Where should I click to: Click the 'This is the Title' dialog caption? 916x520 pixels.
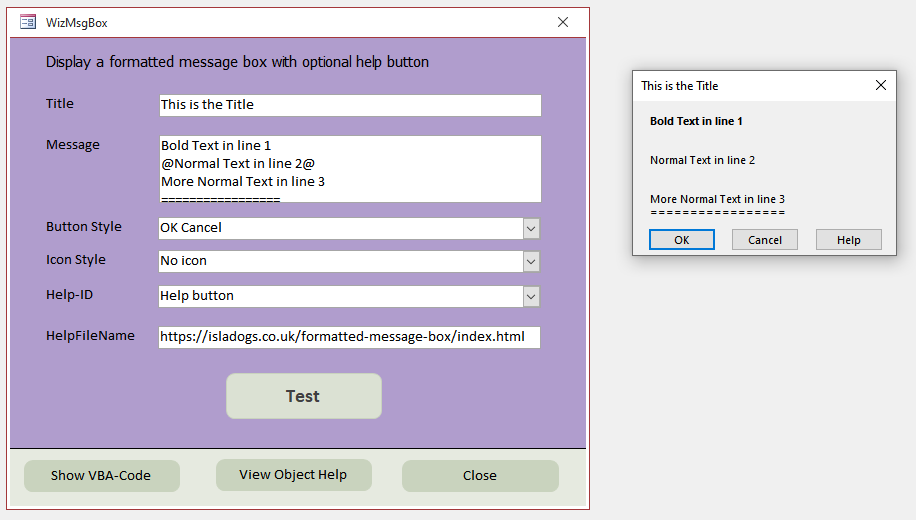(679, 86)
